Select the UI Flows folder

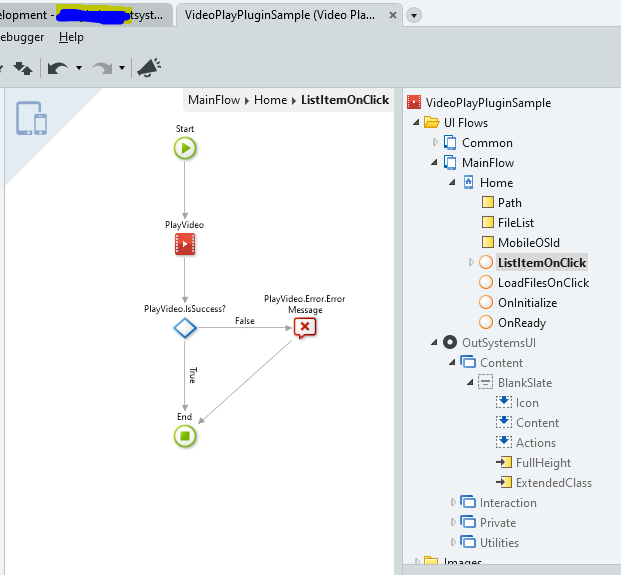(x=466, y=123)
